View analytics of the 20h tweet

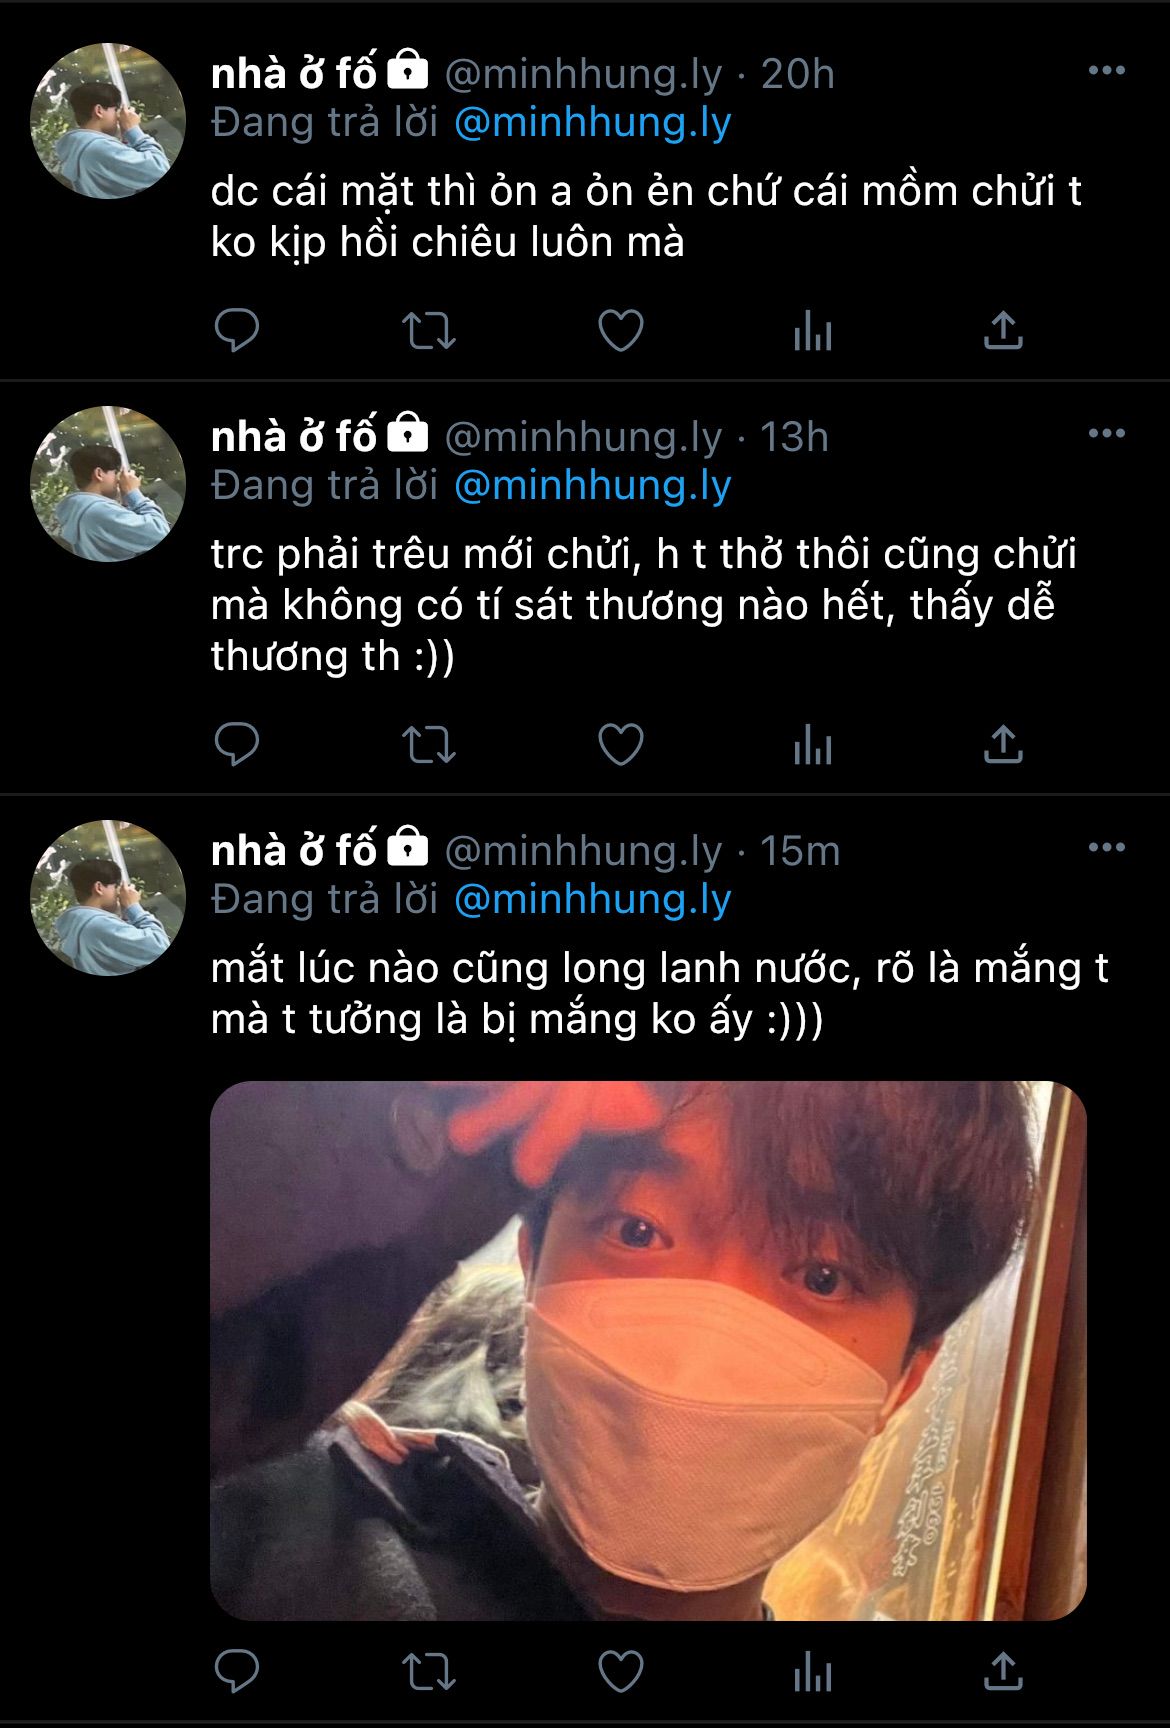tap(812, 331)
